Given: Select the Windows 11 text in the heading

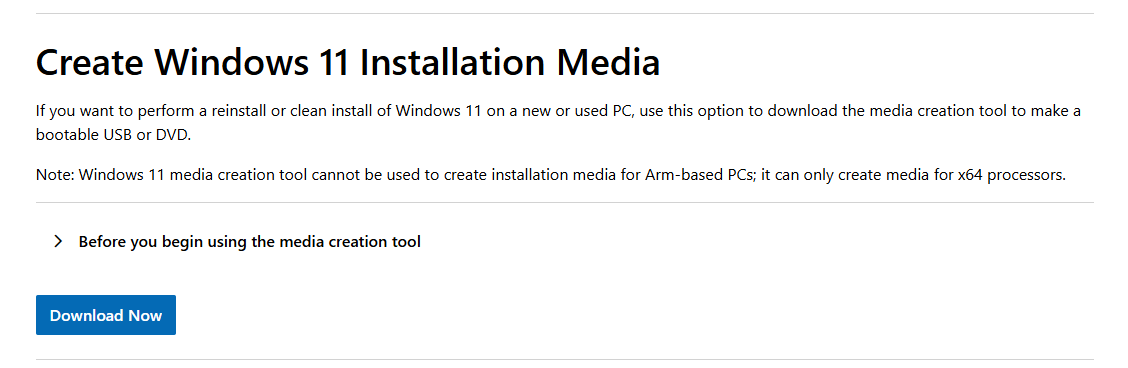Looking at the screenshot, I should click(251, 62).
